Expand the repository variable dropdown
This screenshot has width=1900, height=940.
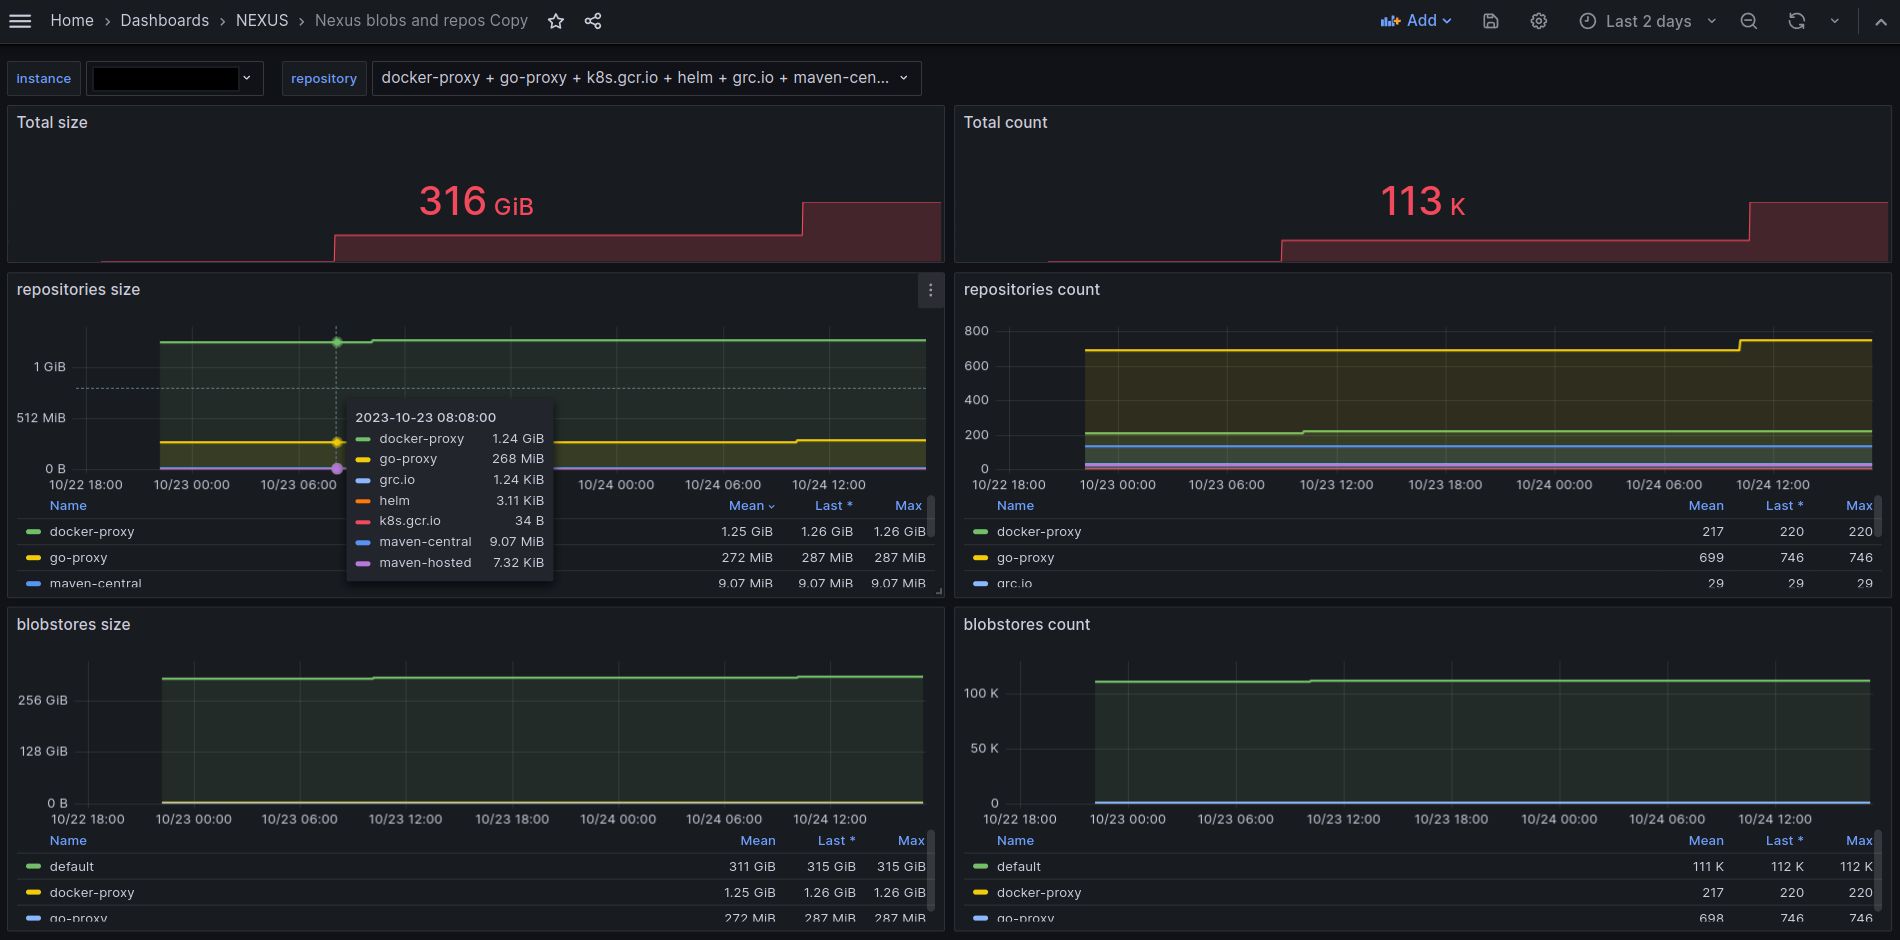(645, 78)
